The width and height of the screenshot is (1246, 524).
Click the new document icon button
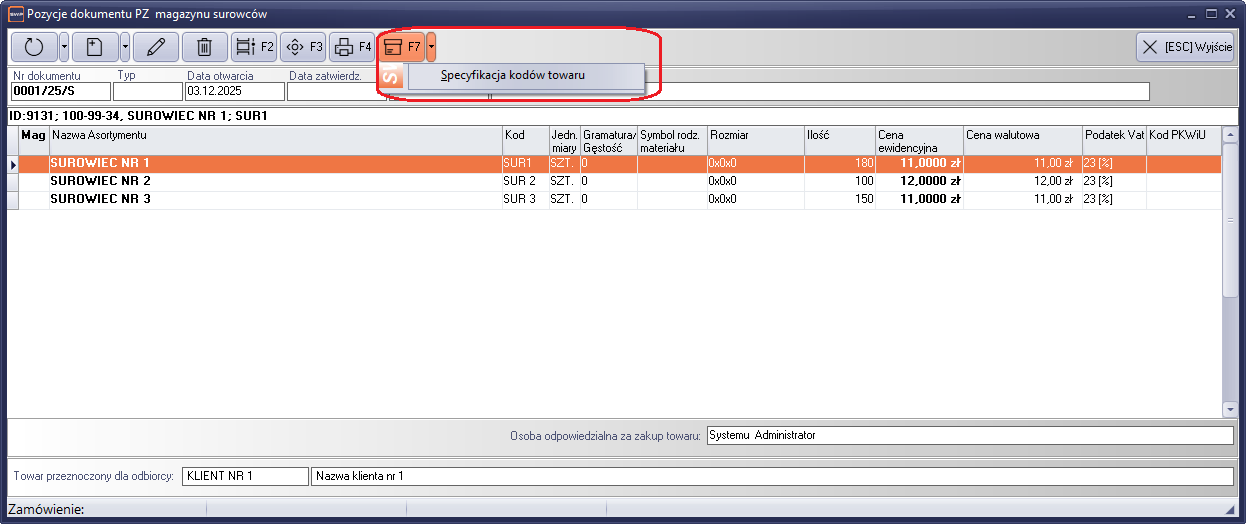click(95, 47)
